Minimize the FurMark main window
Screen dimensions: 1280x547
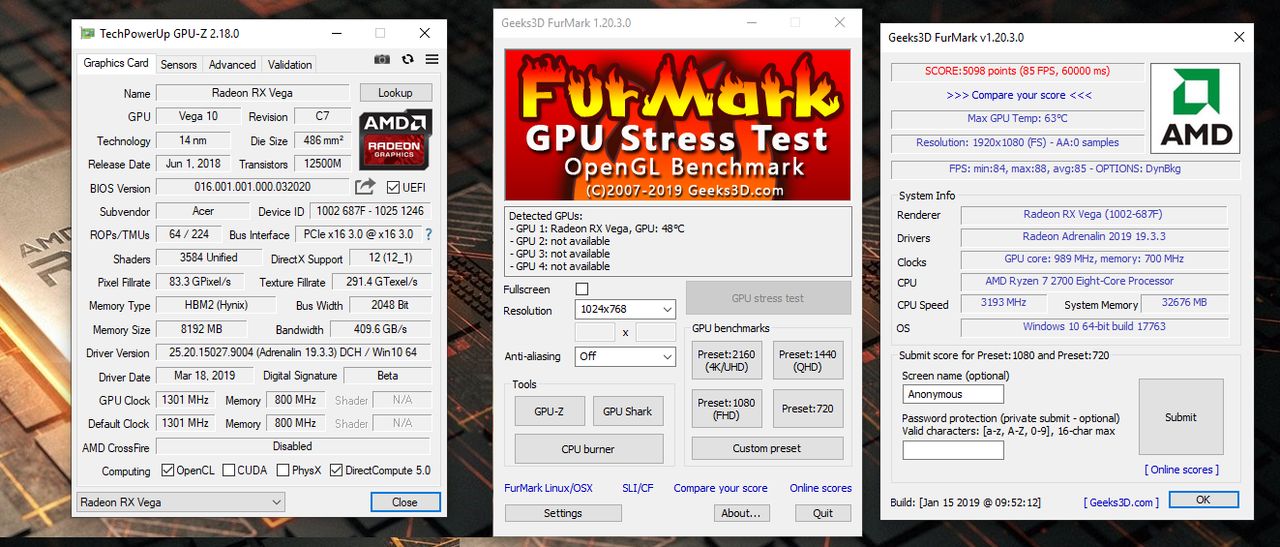click(749, 22)
